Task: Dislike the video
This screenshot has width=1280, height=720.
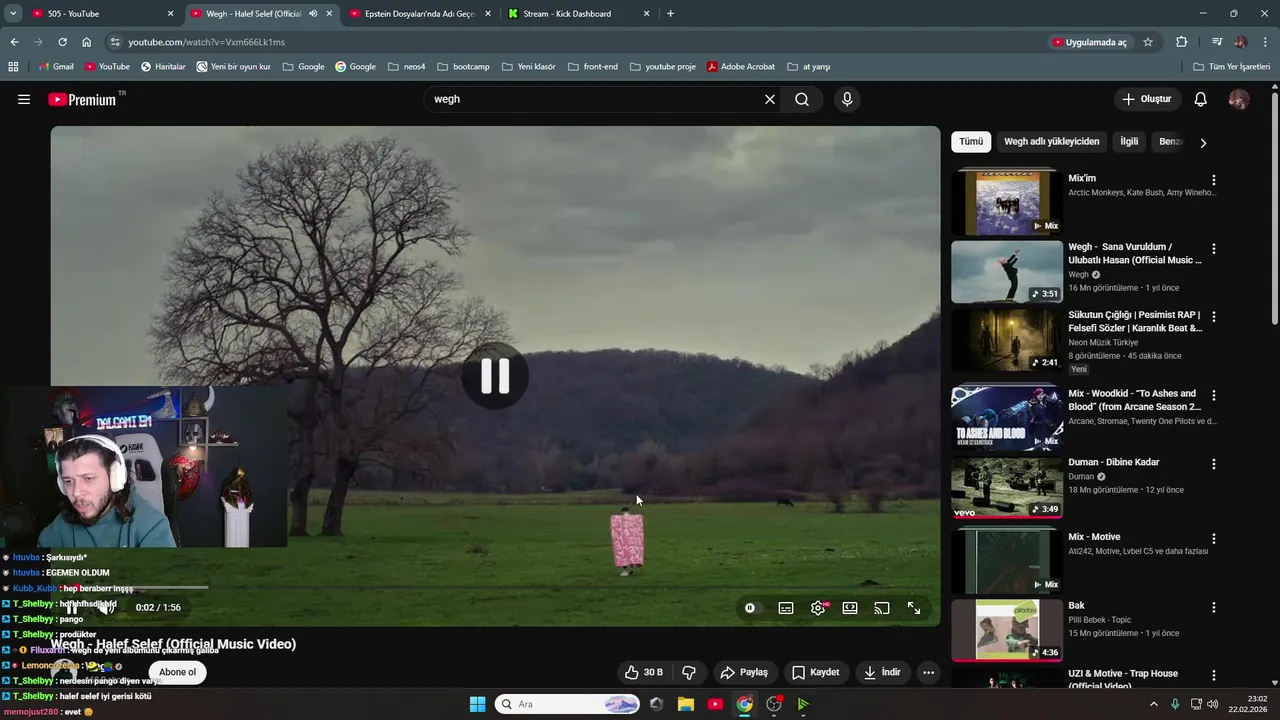Action: pyautogui.click(x=689, y=672)
